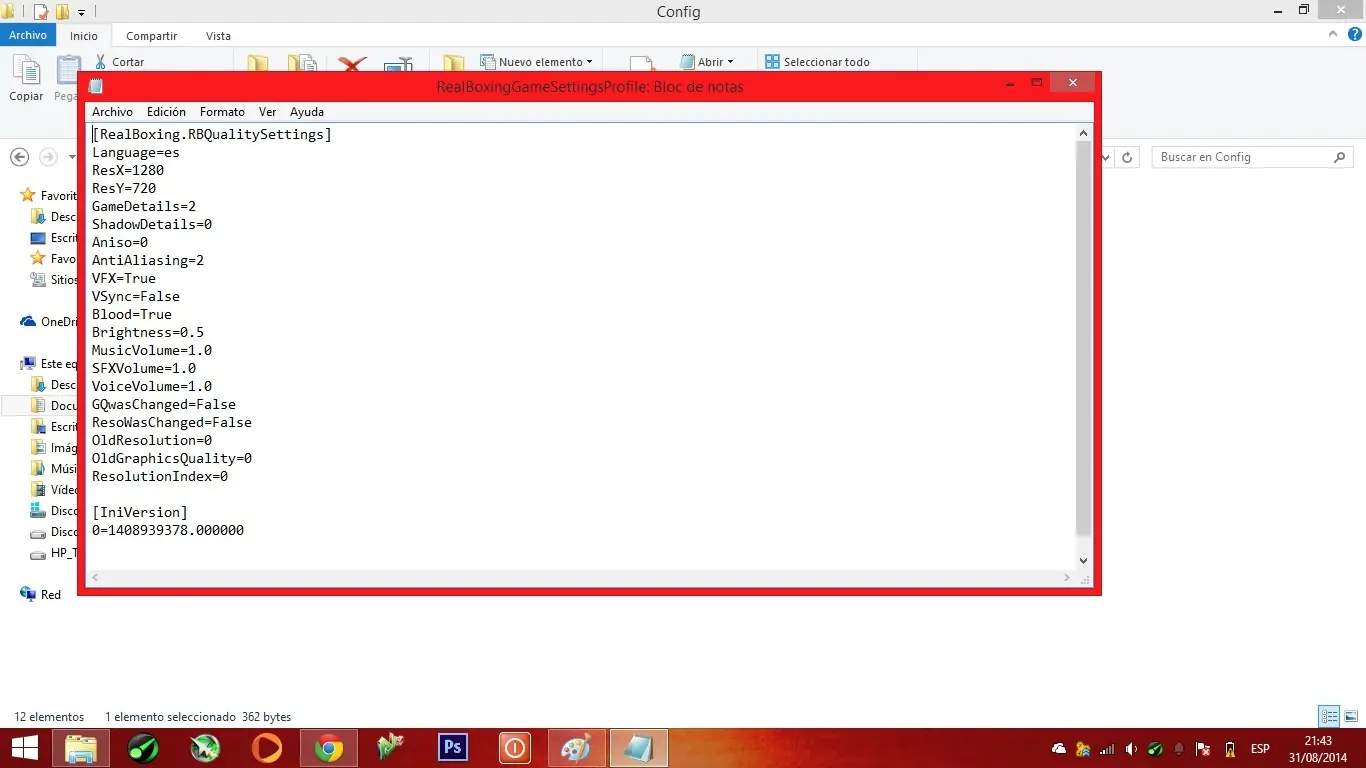Click ESP language indicator in tray
The image size is (1366, 768).
click(x=1260, y=748)
